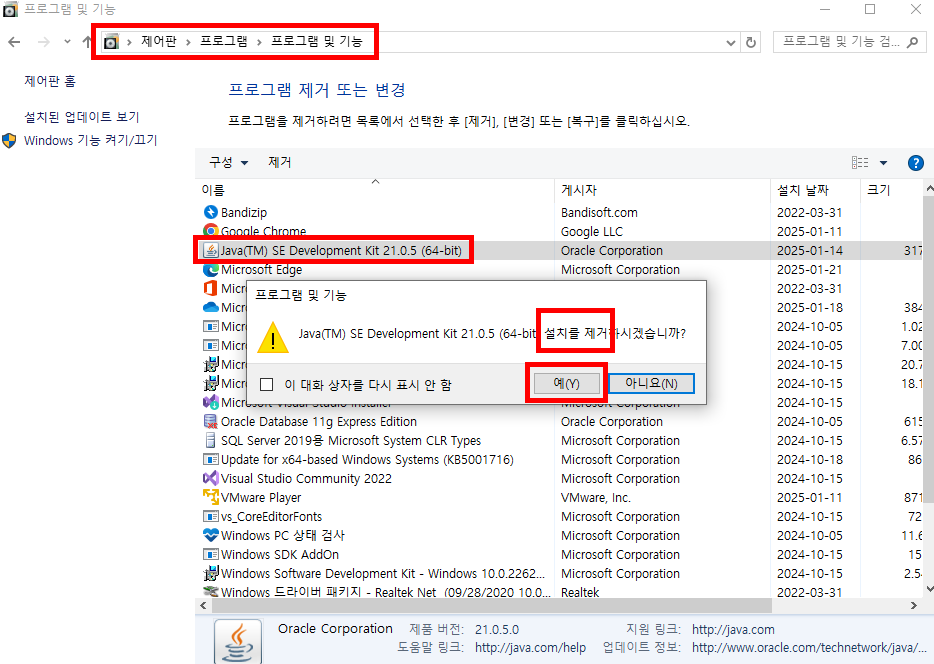Click the warning triangle icon in dialog
Screen dimensions: 934x664
point(273,338)
